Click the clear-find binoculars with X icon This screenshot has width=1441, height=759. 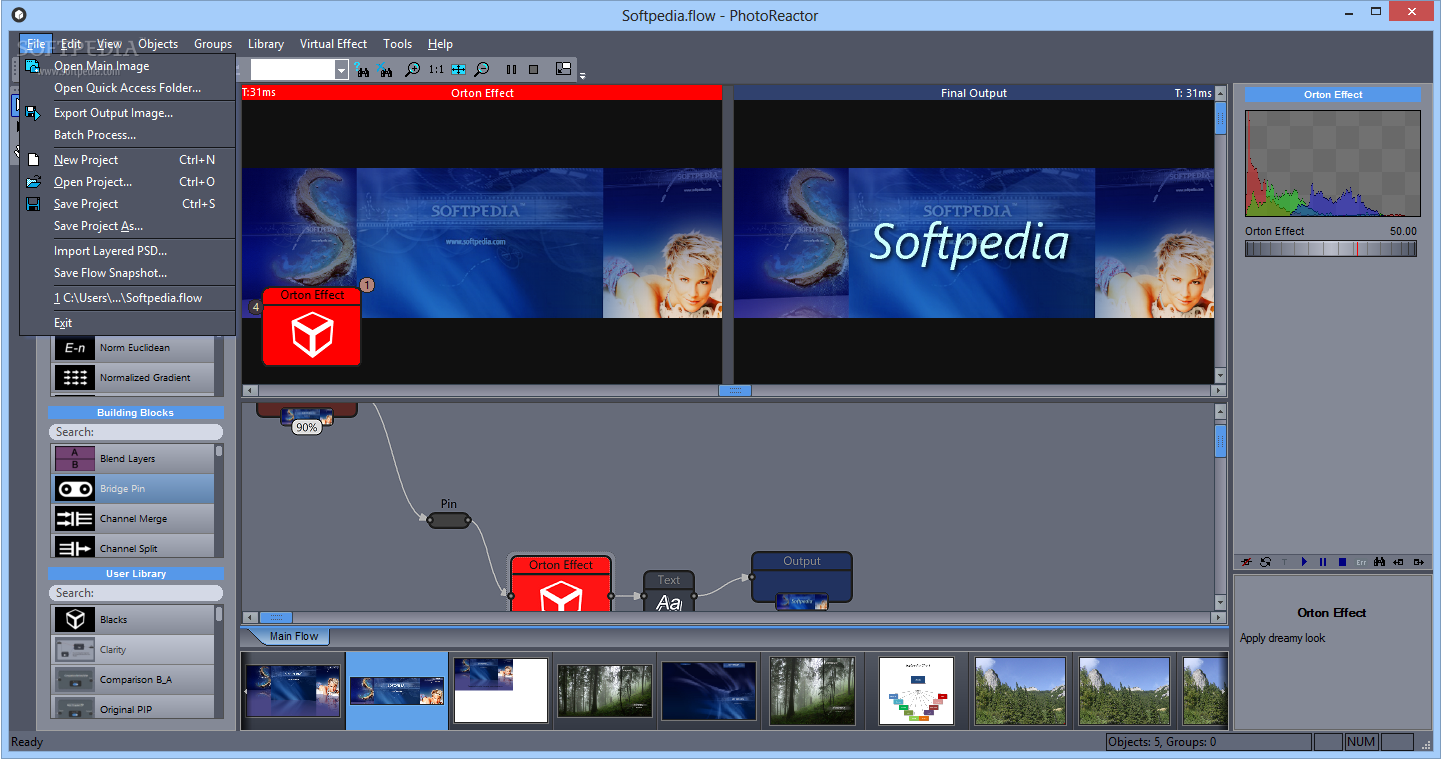coord(384,70)
